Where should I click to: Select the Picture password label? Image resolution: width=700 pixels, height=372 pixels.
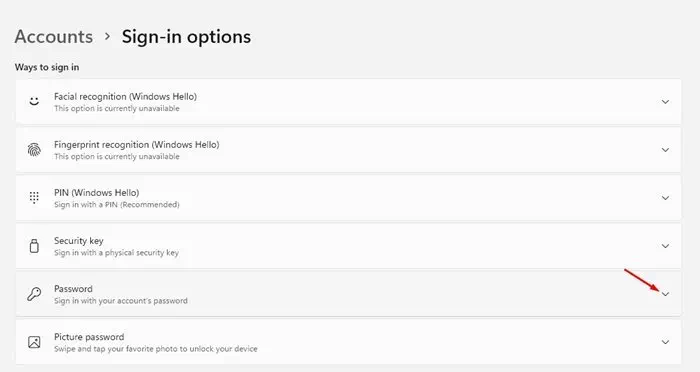[89, 337]
